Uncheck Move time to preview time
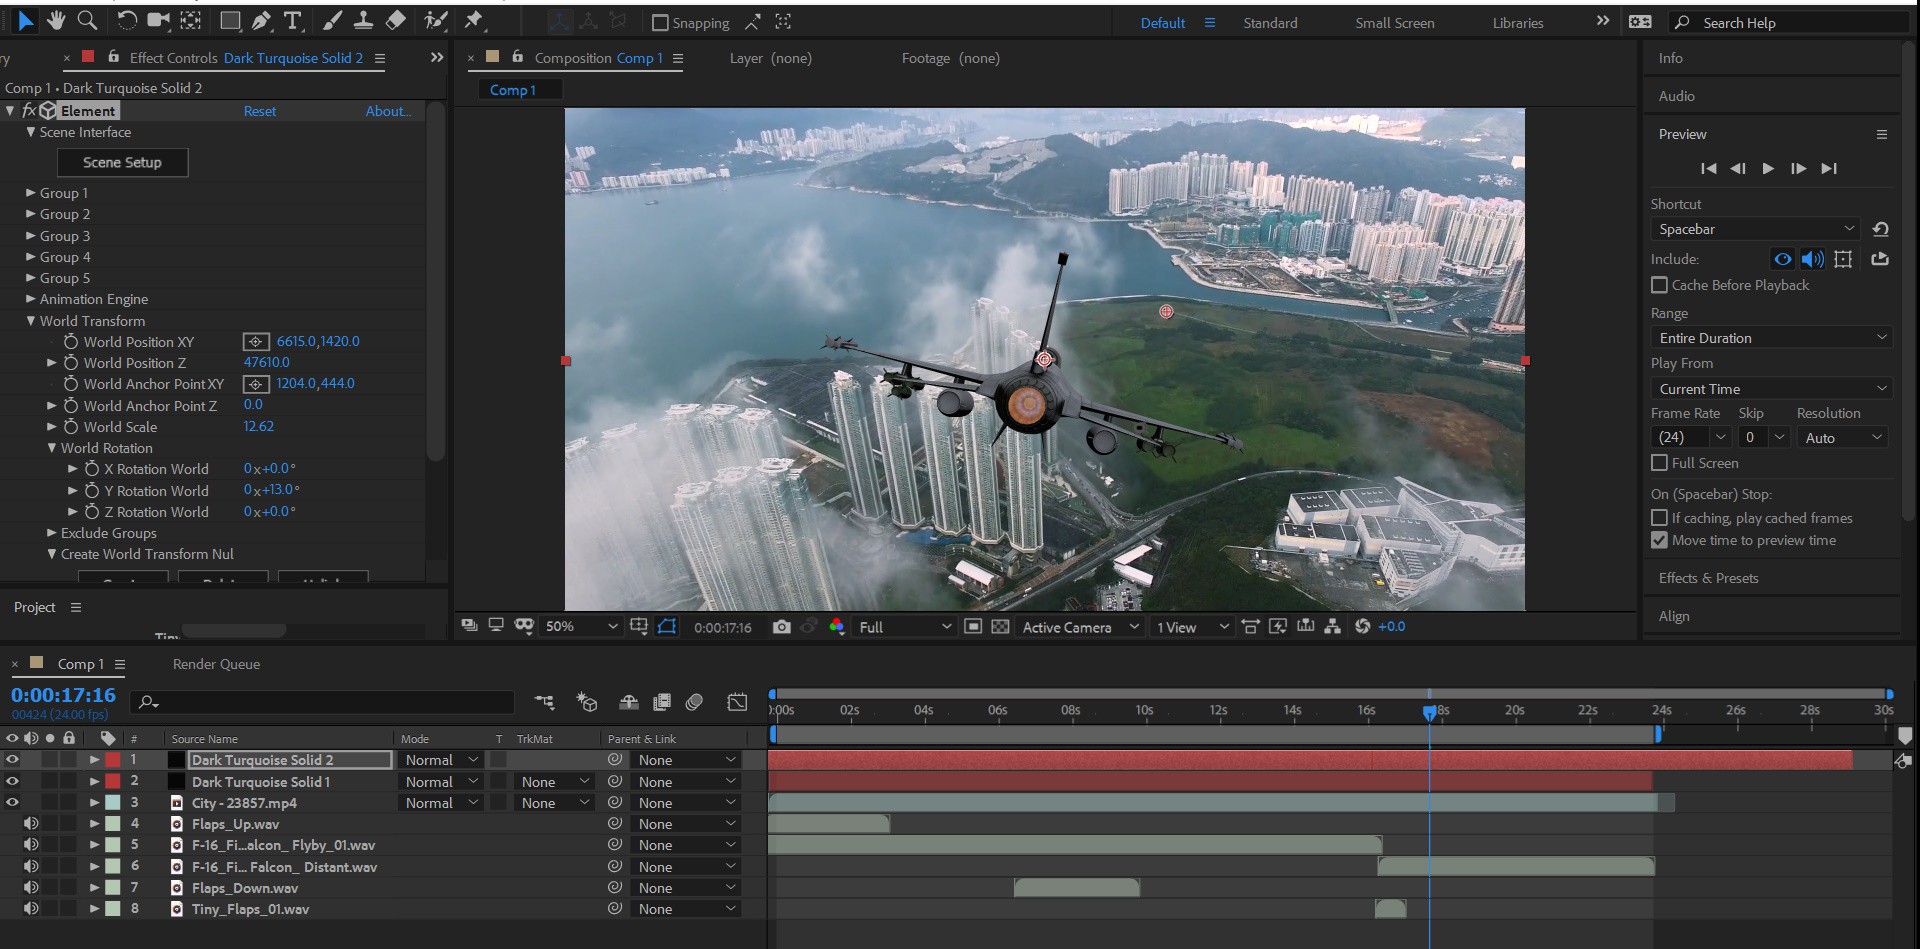Screen dimensions: 1920x949 coord(1659,540)
